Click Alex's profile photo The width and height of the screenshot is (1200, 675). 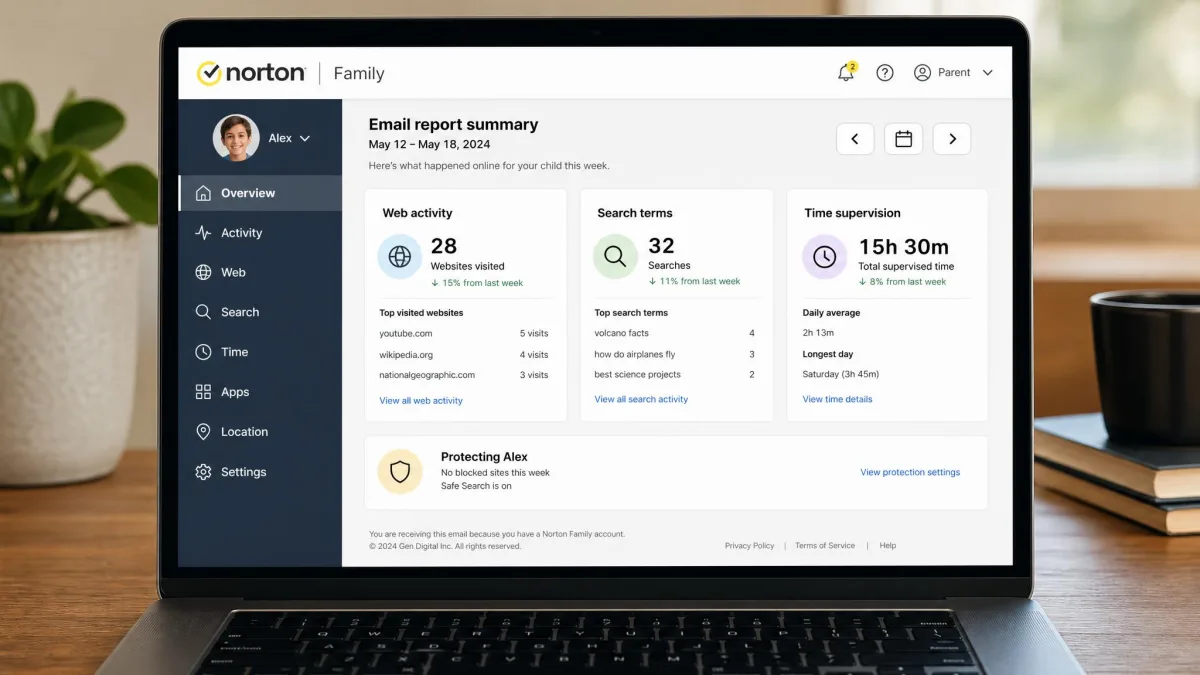click(x=236, y=138)
